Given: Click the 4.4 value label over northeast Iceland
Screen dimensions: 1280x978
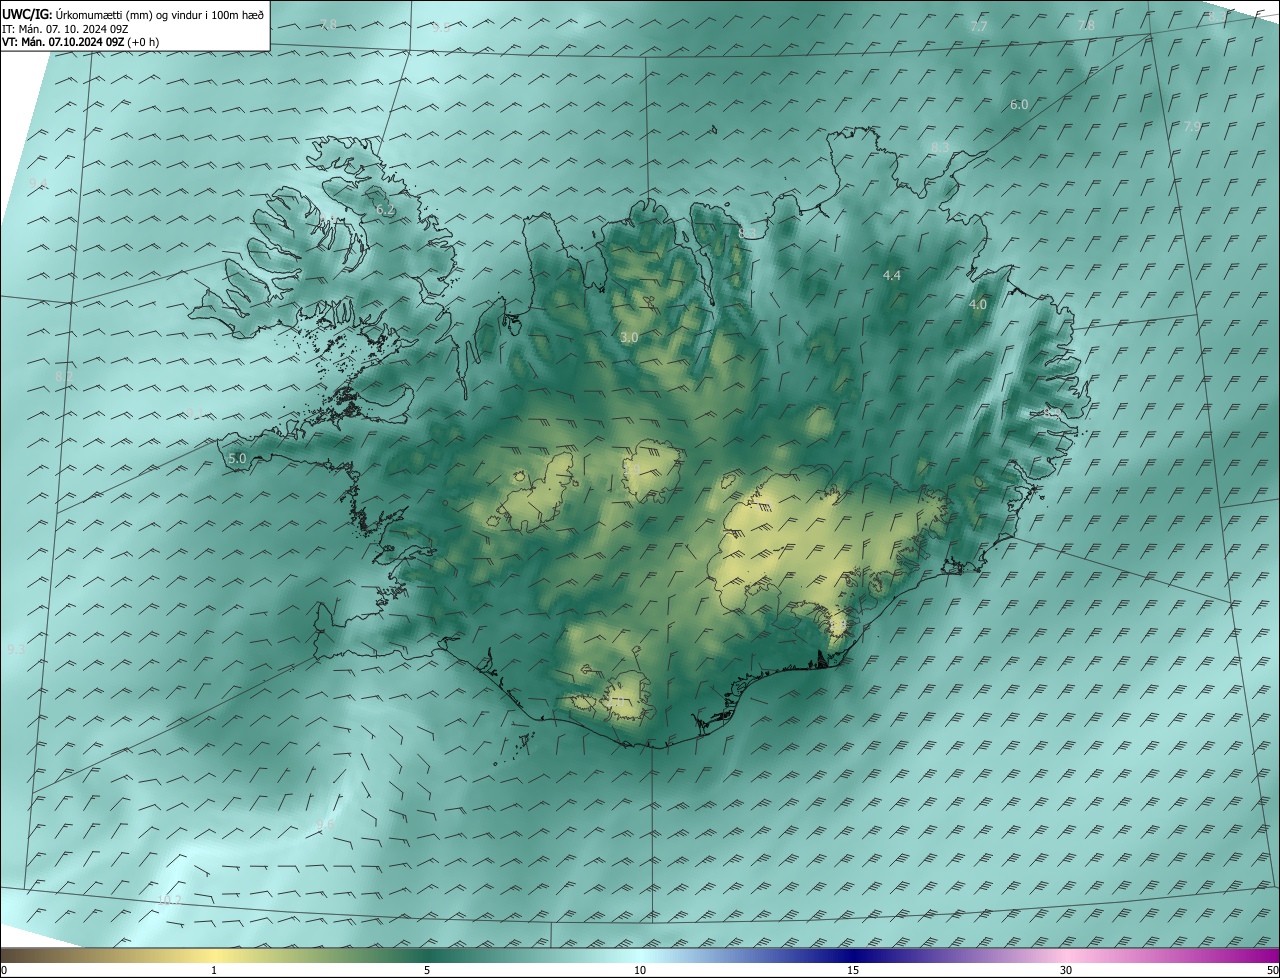Looking at the screenshot, I should click(x=892, y=275).
